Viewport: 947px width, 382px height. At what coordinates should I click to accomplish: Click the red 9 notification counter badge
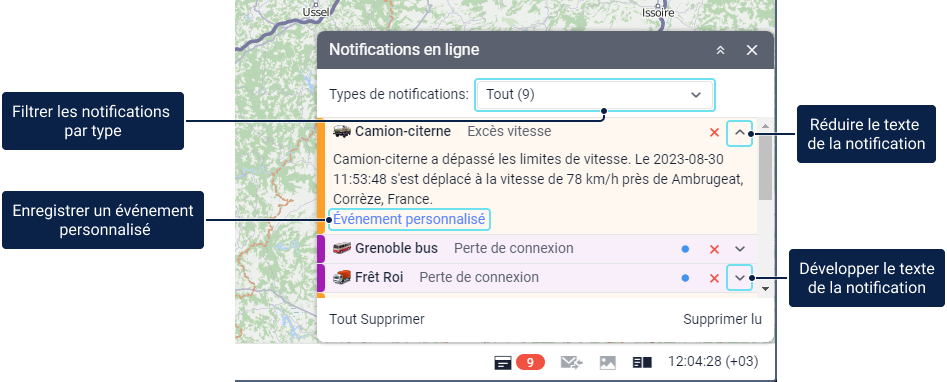click(530, 362)
